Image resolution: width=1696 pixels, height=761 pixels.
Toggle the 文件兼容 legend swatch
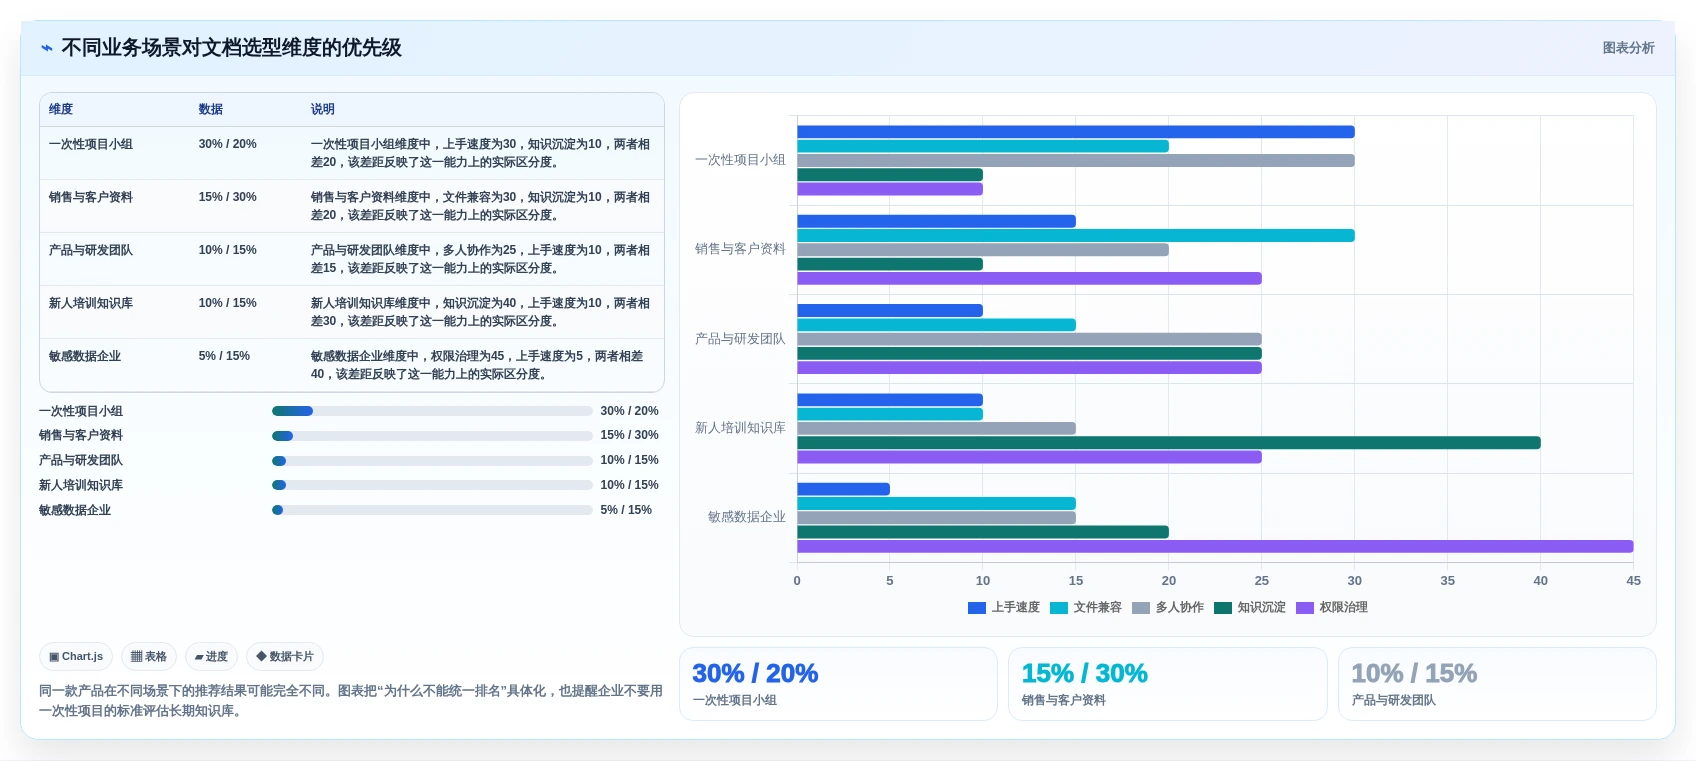(1059, 608)
